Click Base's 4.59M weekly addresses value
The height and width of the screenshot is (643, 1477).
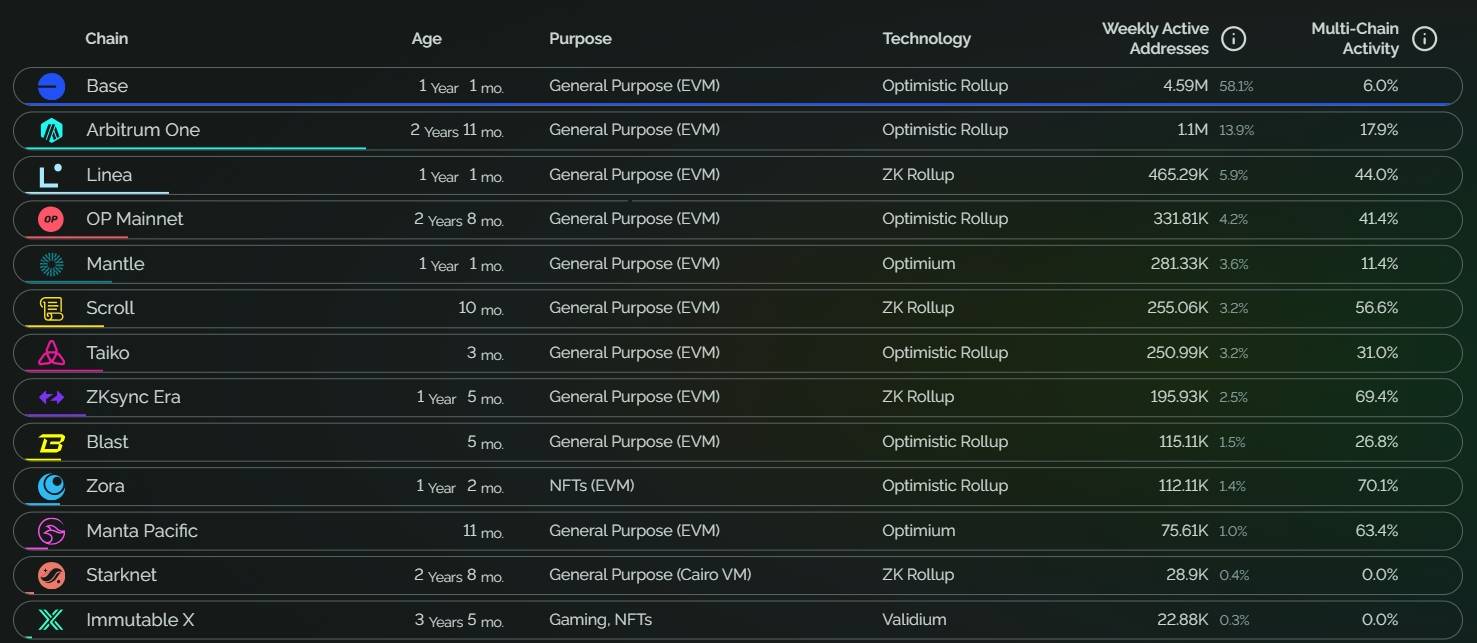(1186, 86)
